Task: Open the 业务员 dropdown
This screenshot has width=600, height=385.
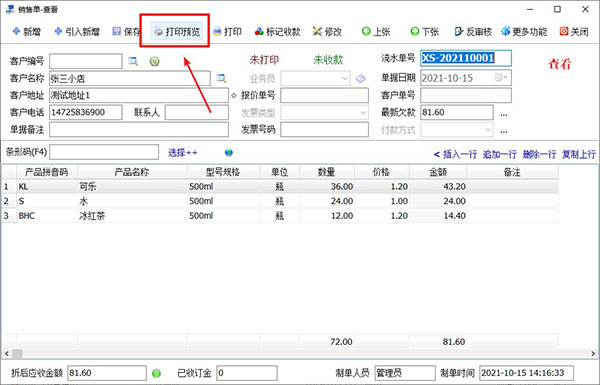Action: click(x=345, y=78)
